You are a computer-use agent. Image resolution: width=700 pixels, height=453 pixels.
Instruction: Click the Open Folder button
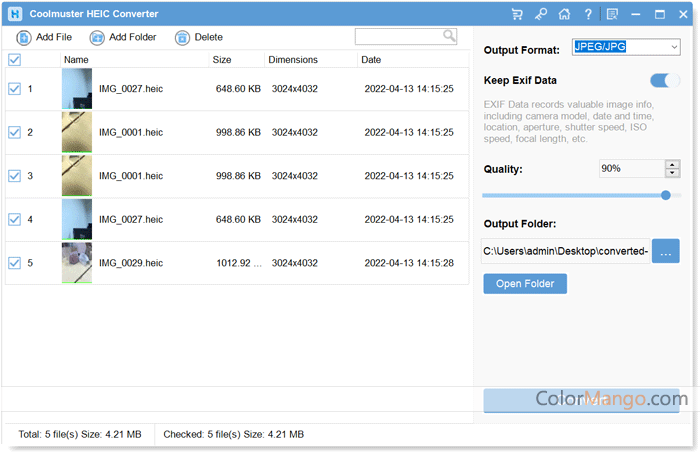[525, 284]
